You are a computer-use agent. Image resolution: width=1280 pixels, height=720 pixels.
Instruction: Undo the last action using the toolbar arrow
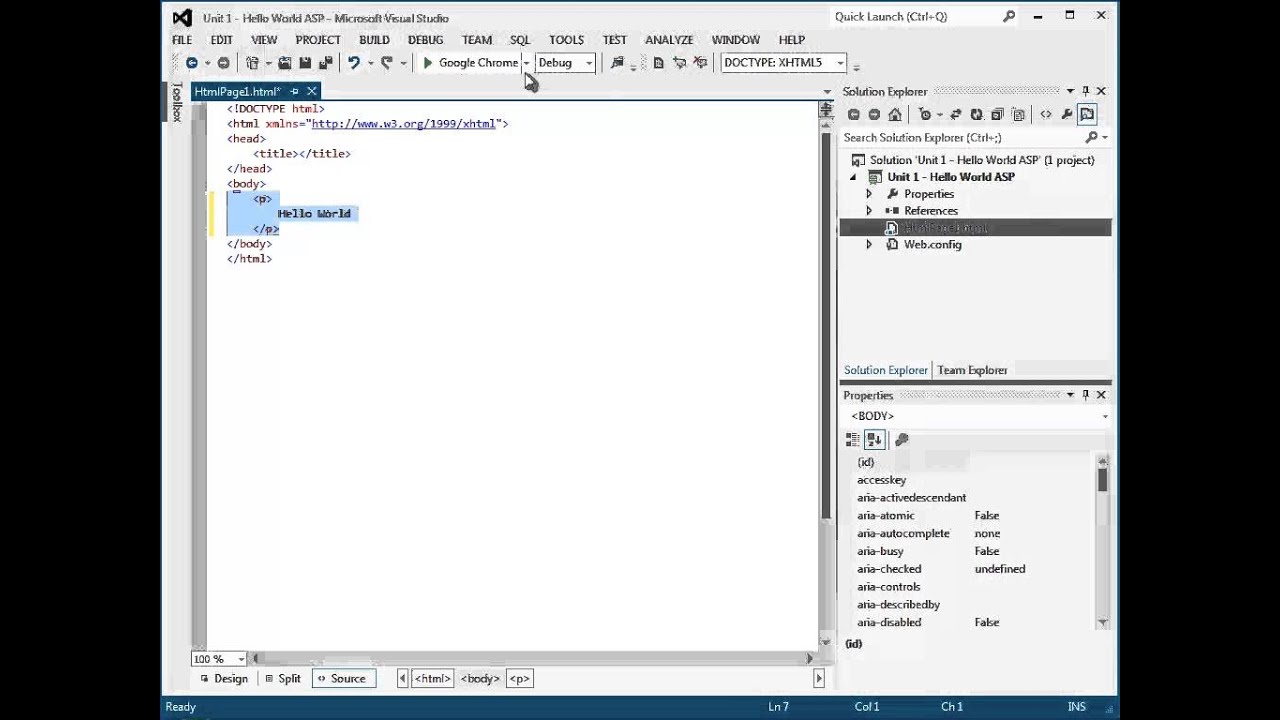354,63
